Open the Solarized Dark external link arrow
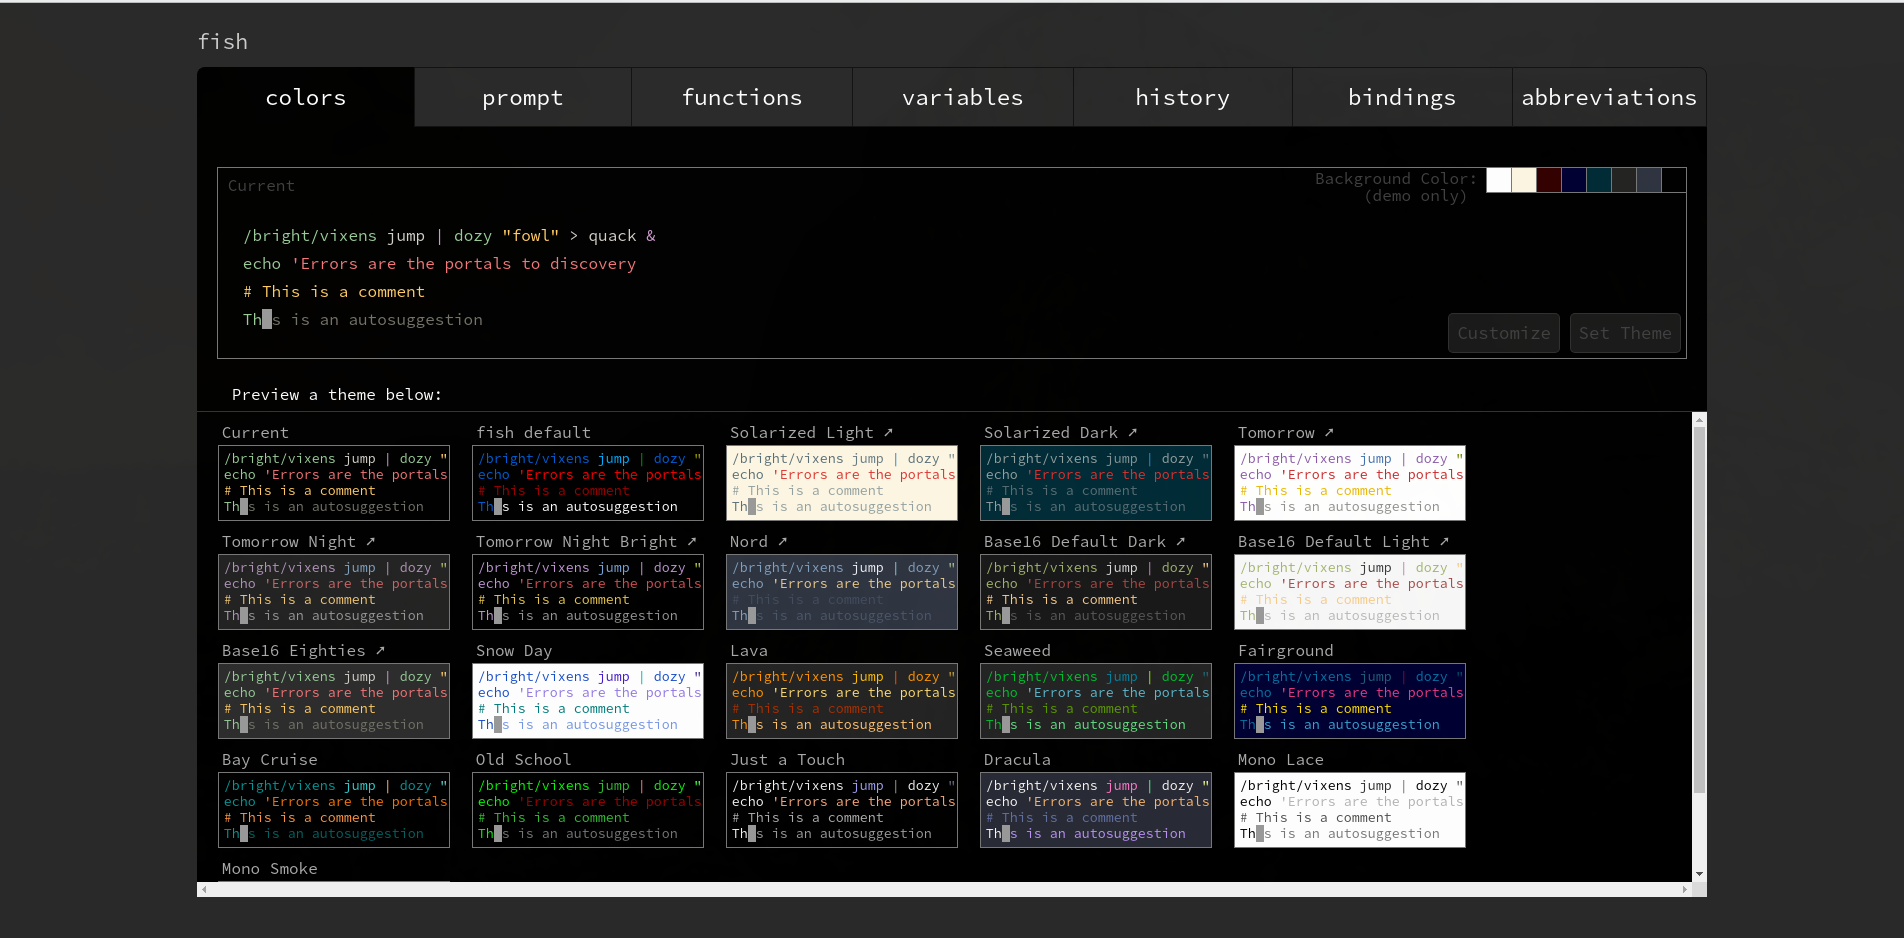This screenshot has height=938, width=1904. [1132, 432]
